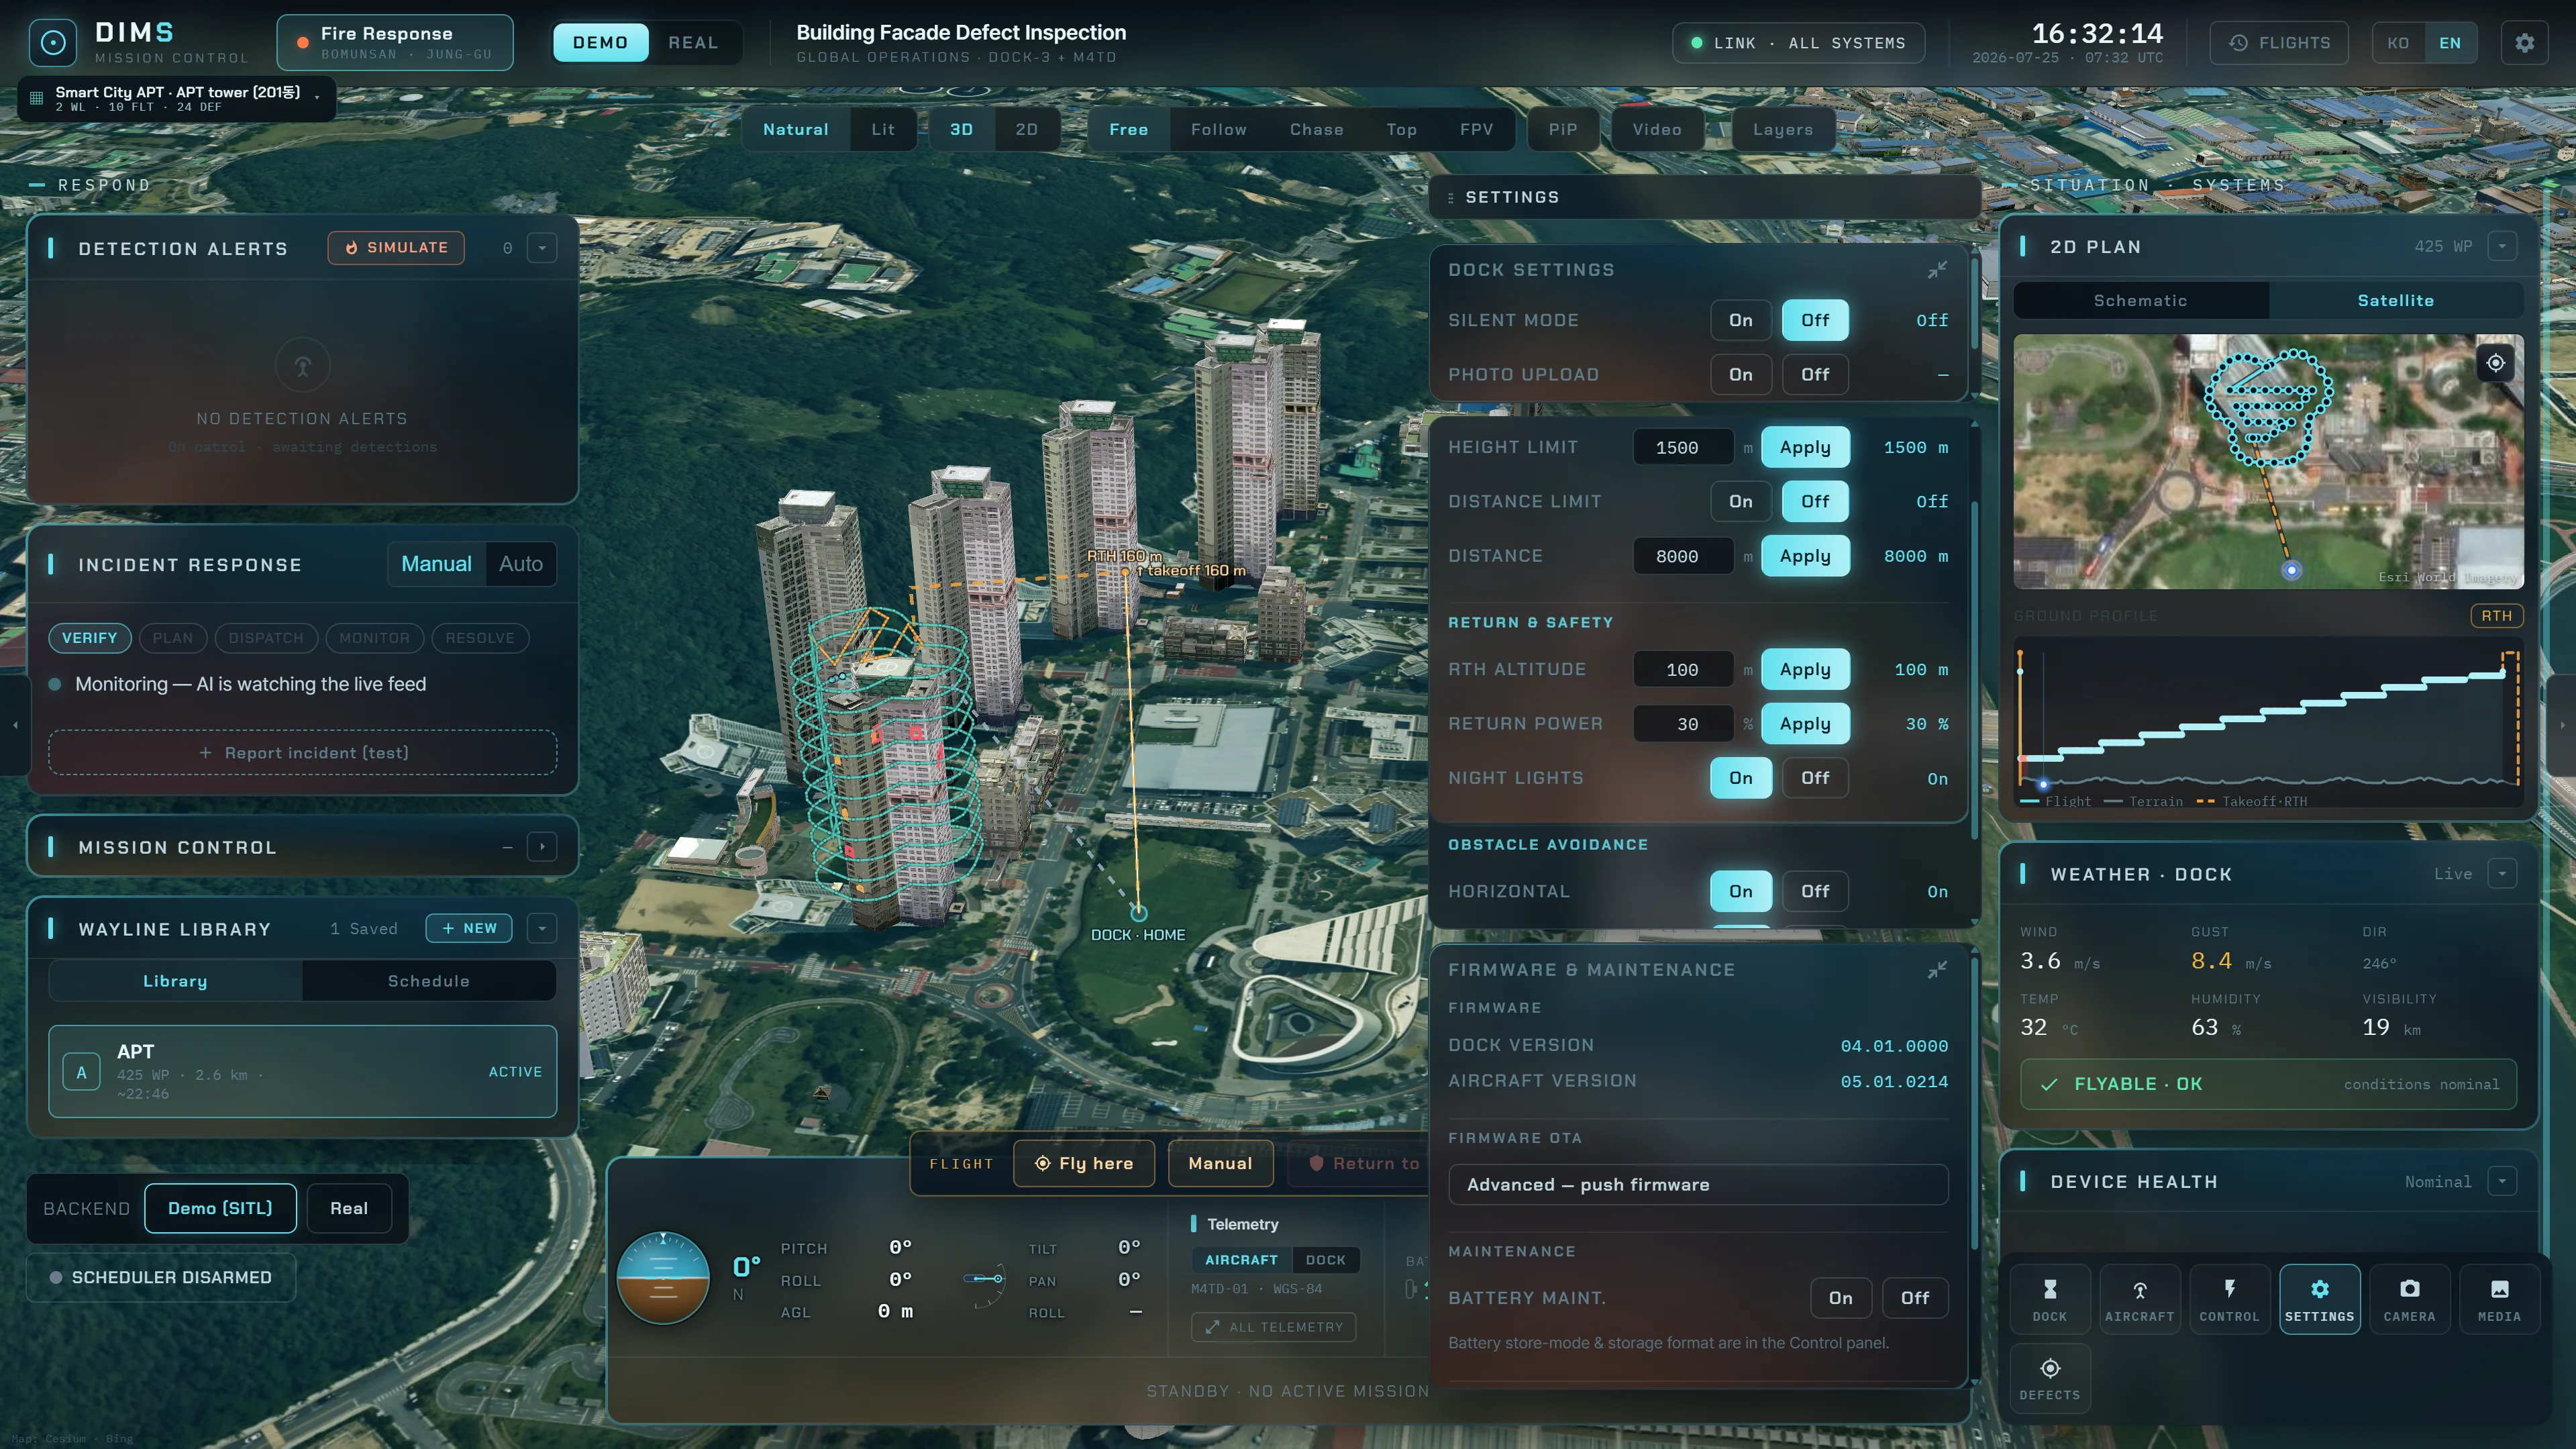This screenshot has height=1449, width=2576.
Task: Open the Smart City APT site selector
Action: [x=177, y=99]
